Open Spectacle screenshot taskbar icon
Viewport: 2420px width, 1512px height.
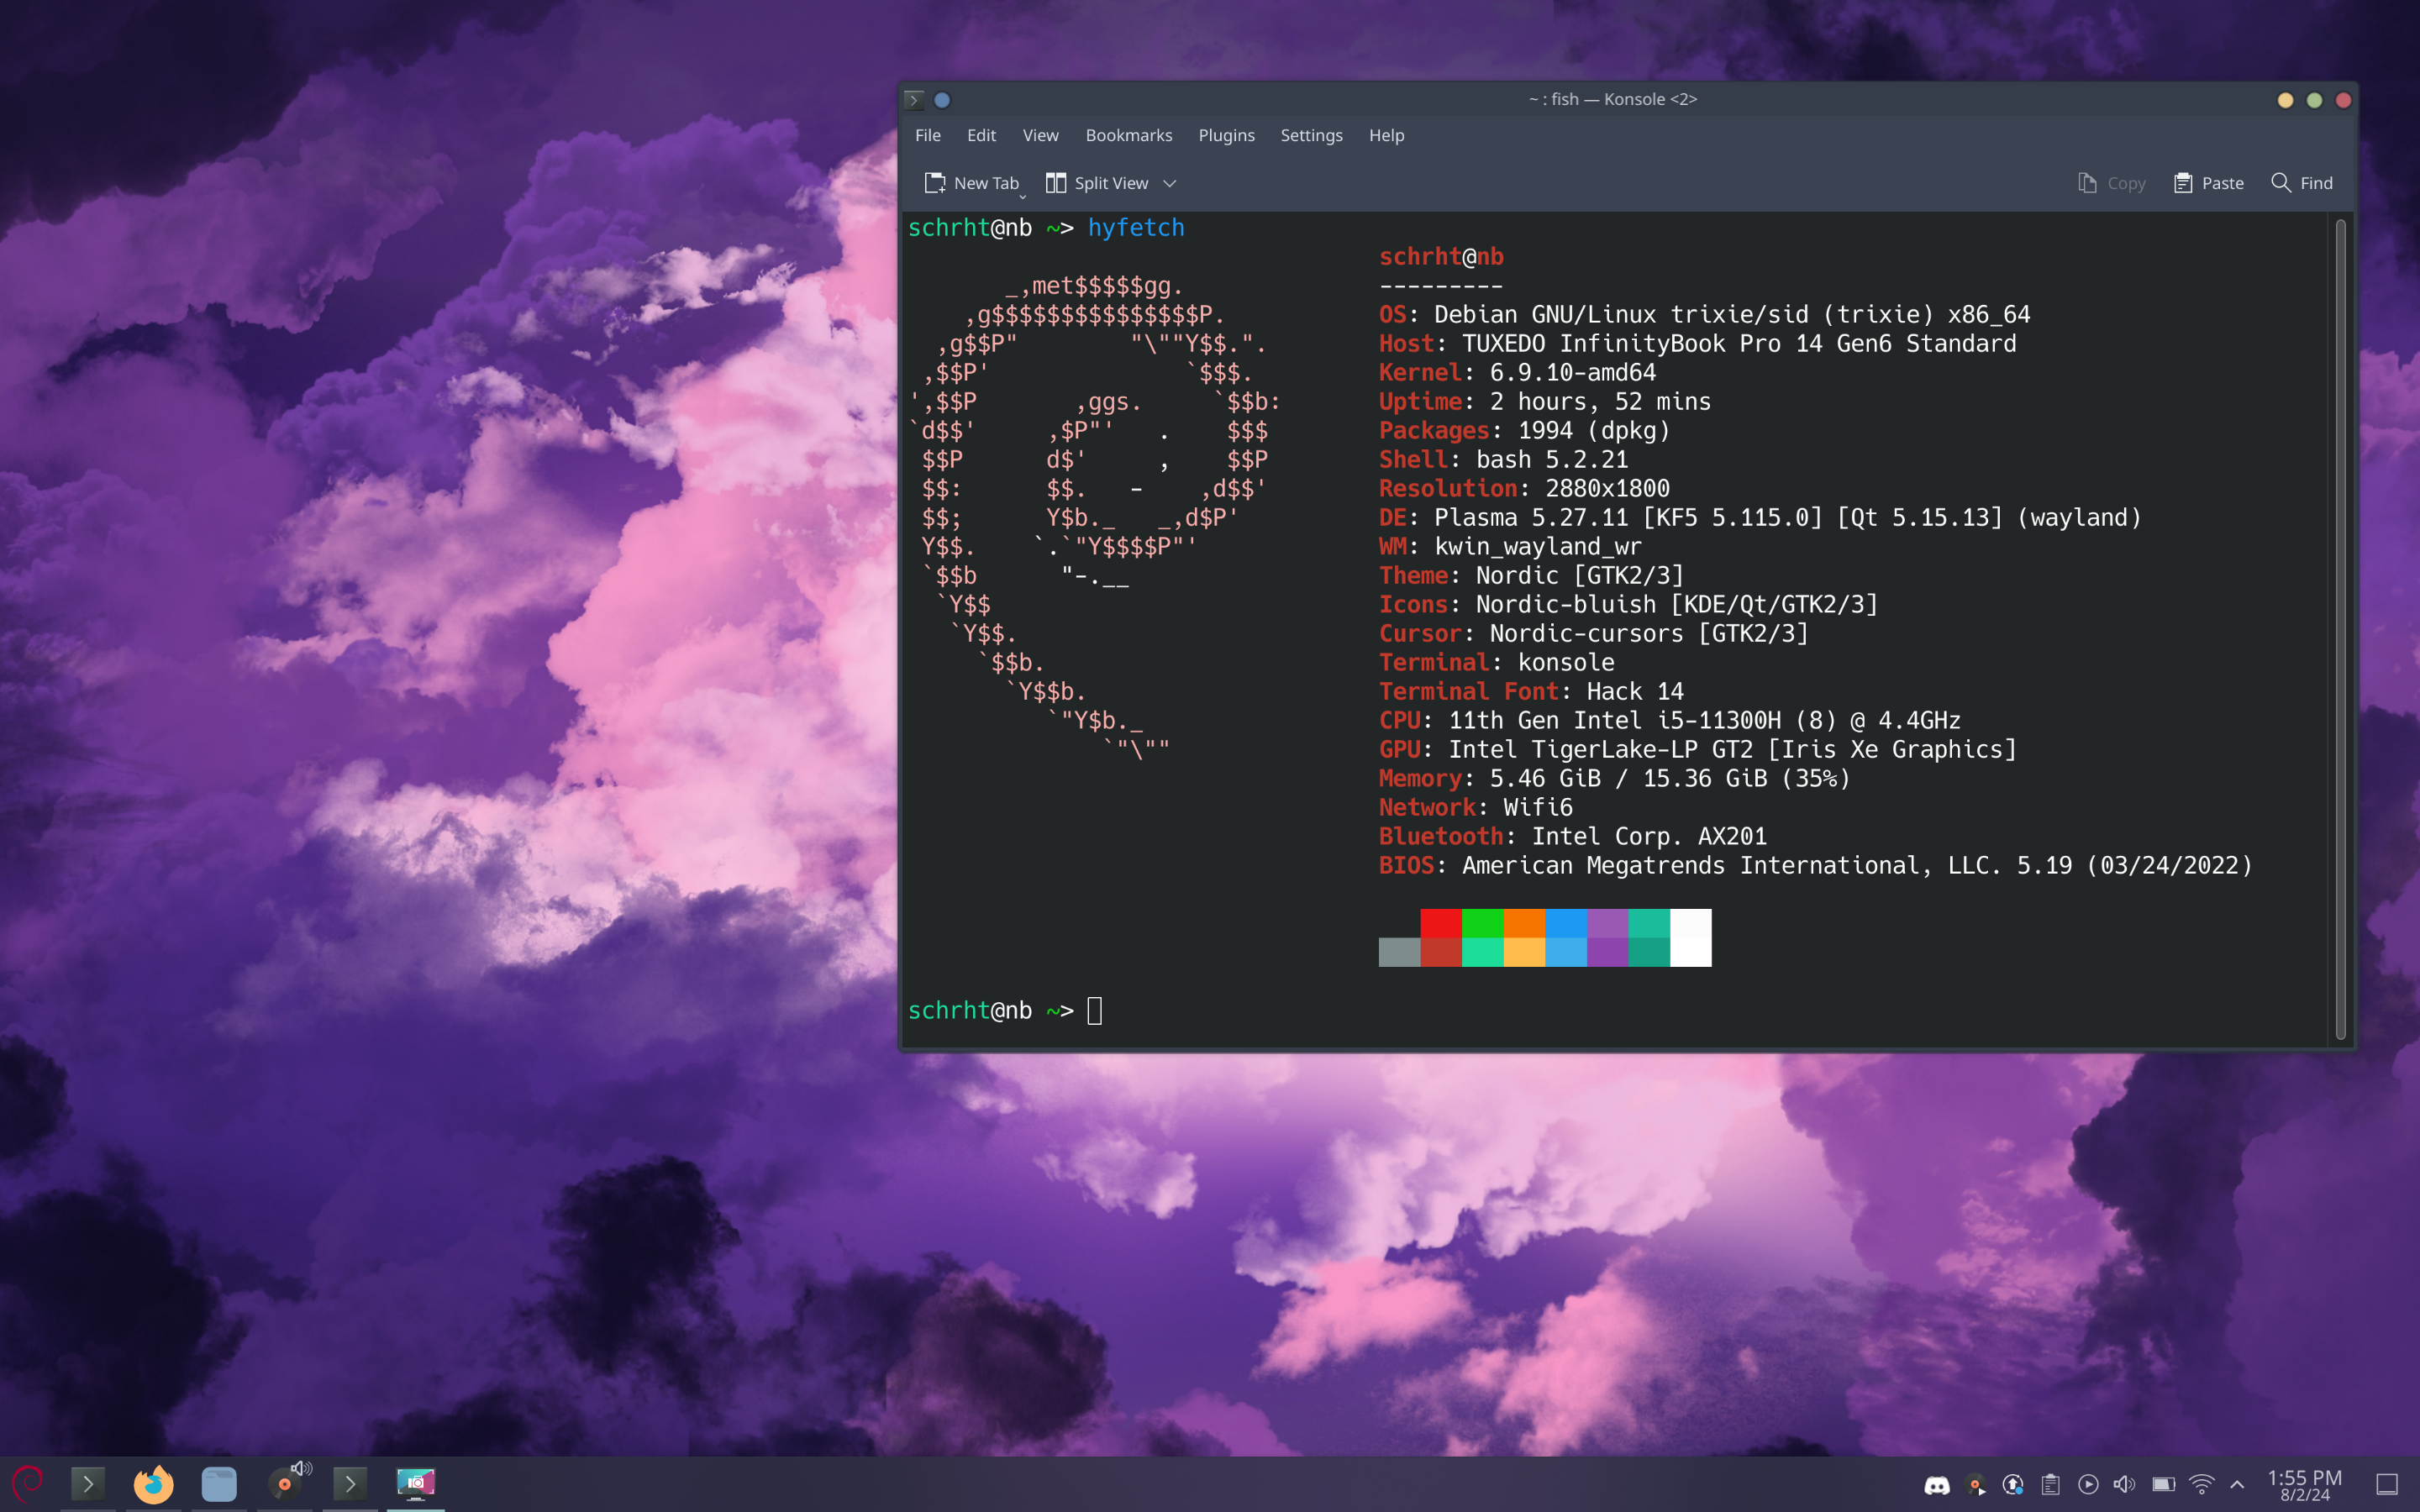coord(415,1483)
